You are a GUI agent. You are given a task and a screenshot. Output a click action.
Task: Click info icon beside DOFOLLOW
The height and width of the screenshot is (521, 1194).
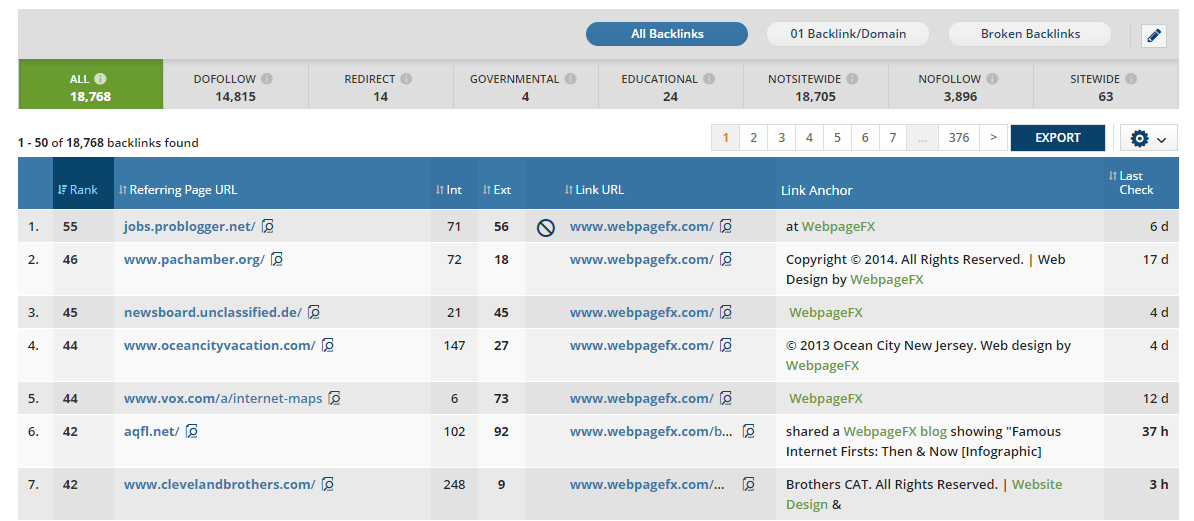pyautogui.click(x=267, y=78)
